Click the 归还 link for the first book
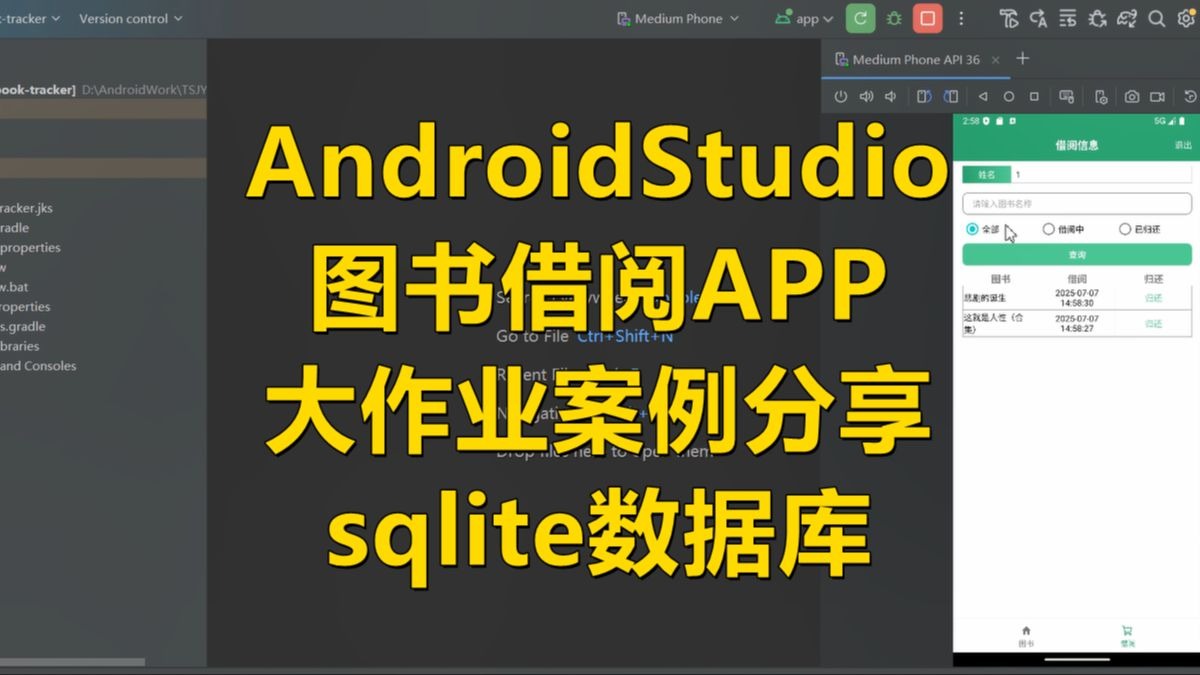 point(1153,298)
